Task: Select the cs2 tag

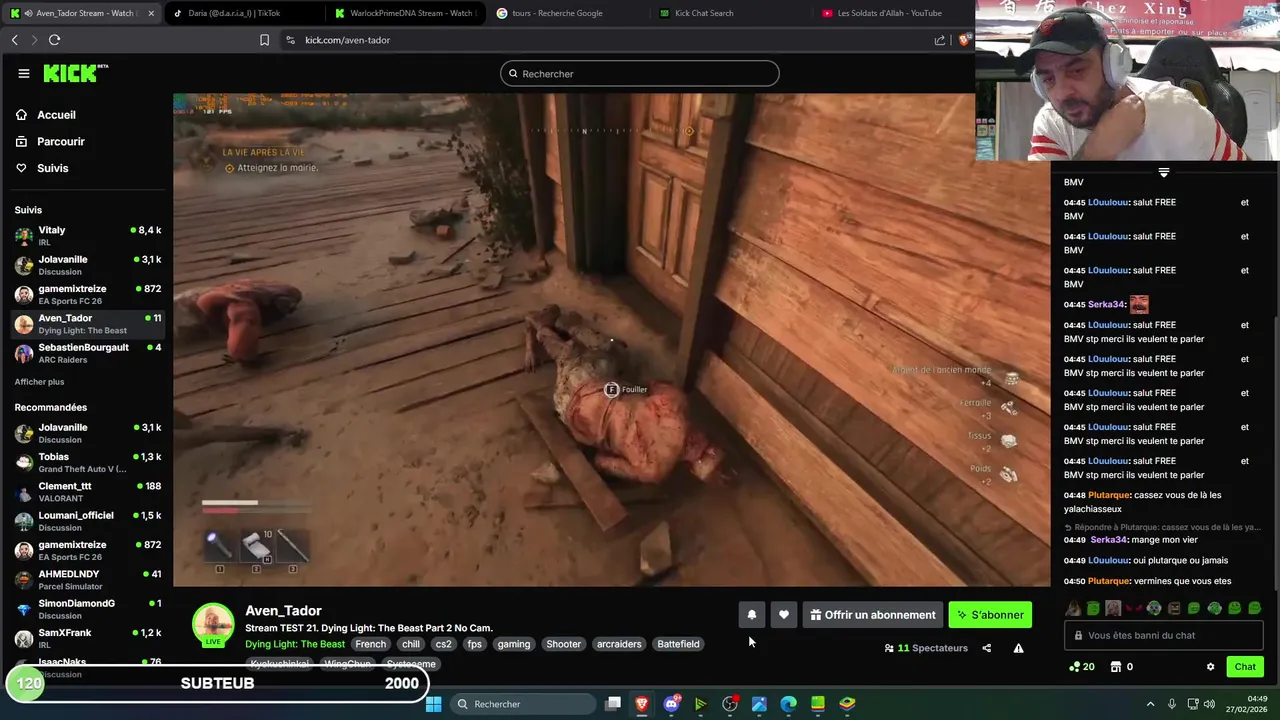Action: [x=443, y=644]
